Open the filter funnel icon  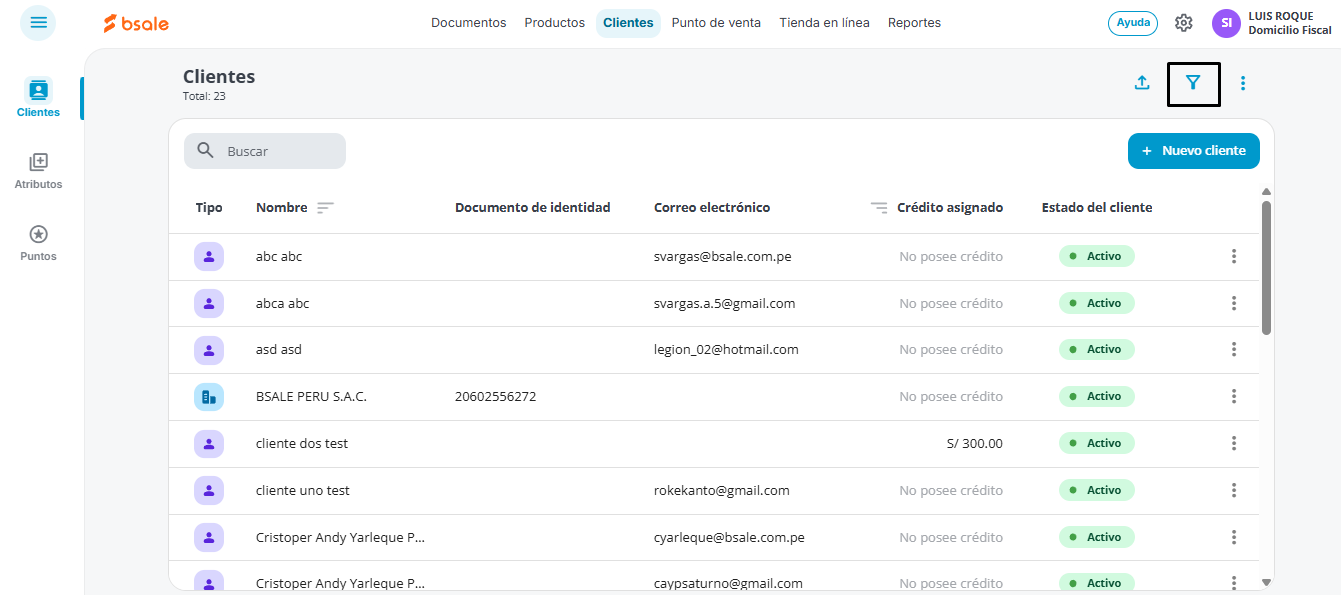(x=1193, y=83)
